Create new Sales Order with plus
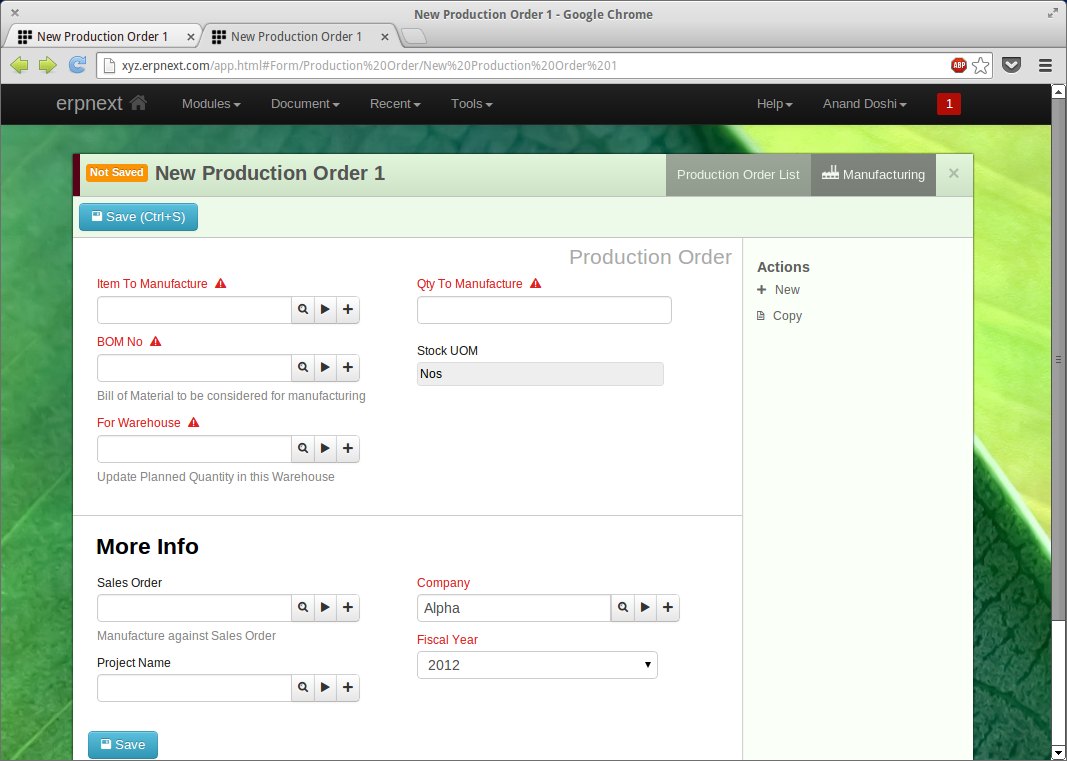The height and width of the screenshot is (761, 1067). [x=348, y=608]
